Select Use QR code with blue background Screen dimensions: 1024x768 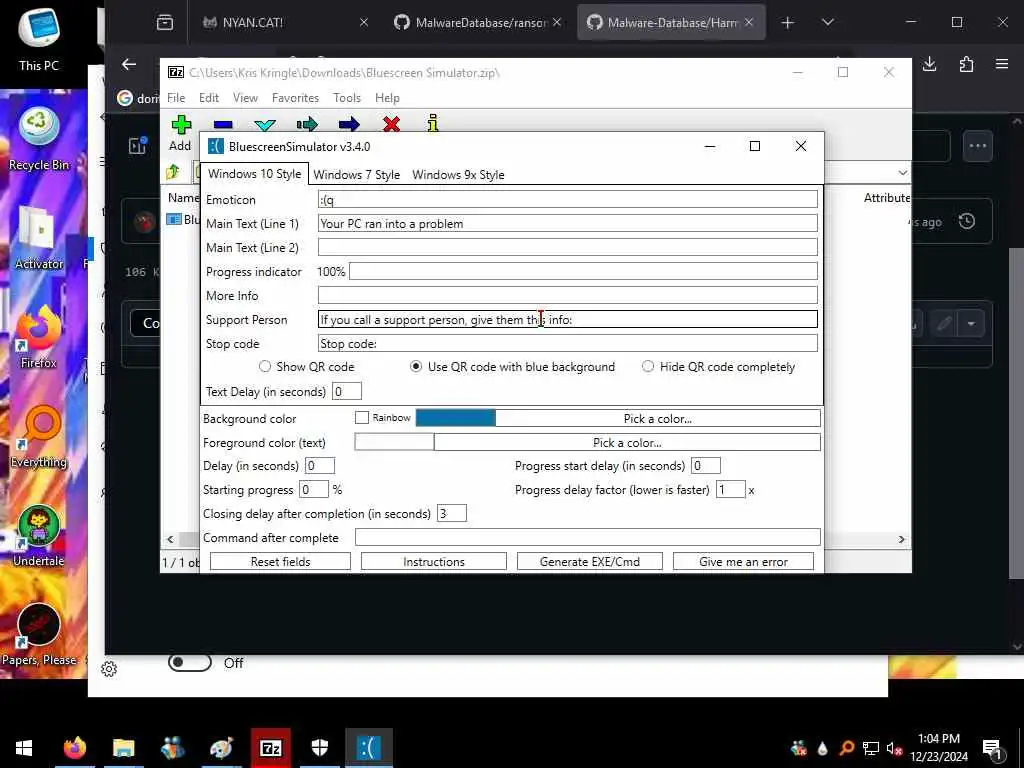[415, 366]
